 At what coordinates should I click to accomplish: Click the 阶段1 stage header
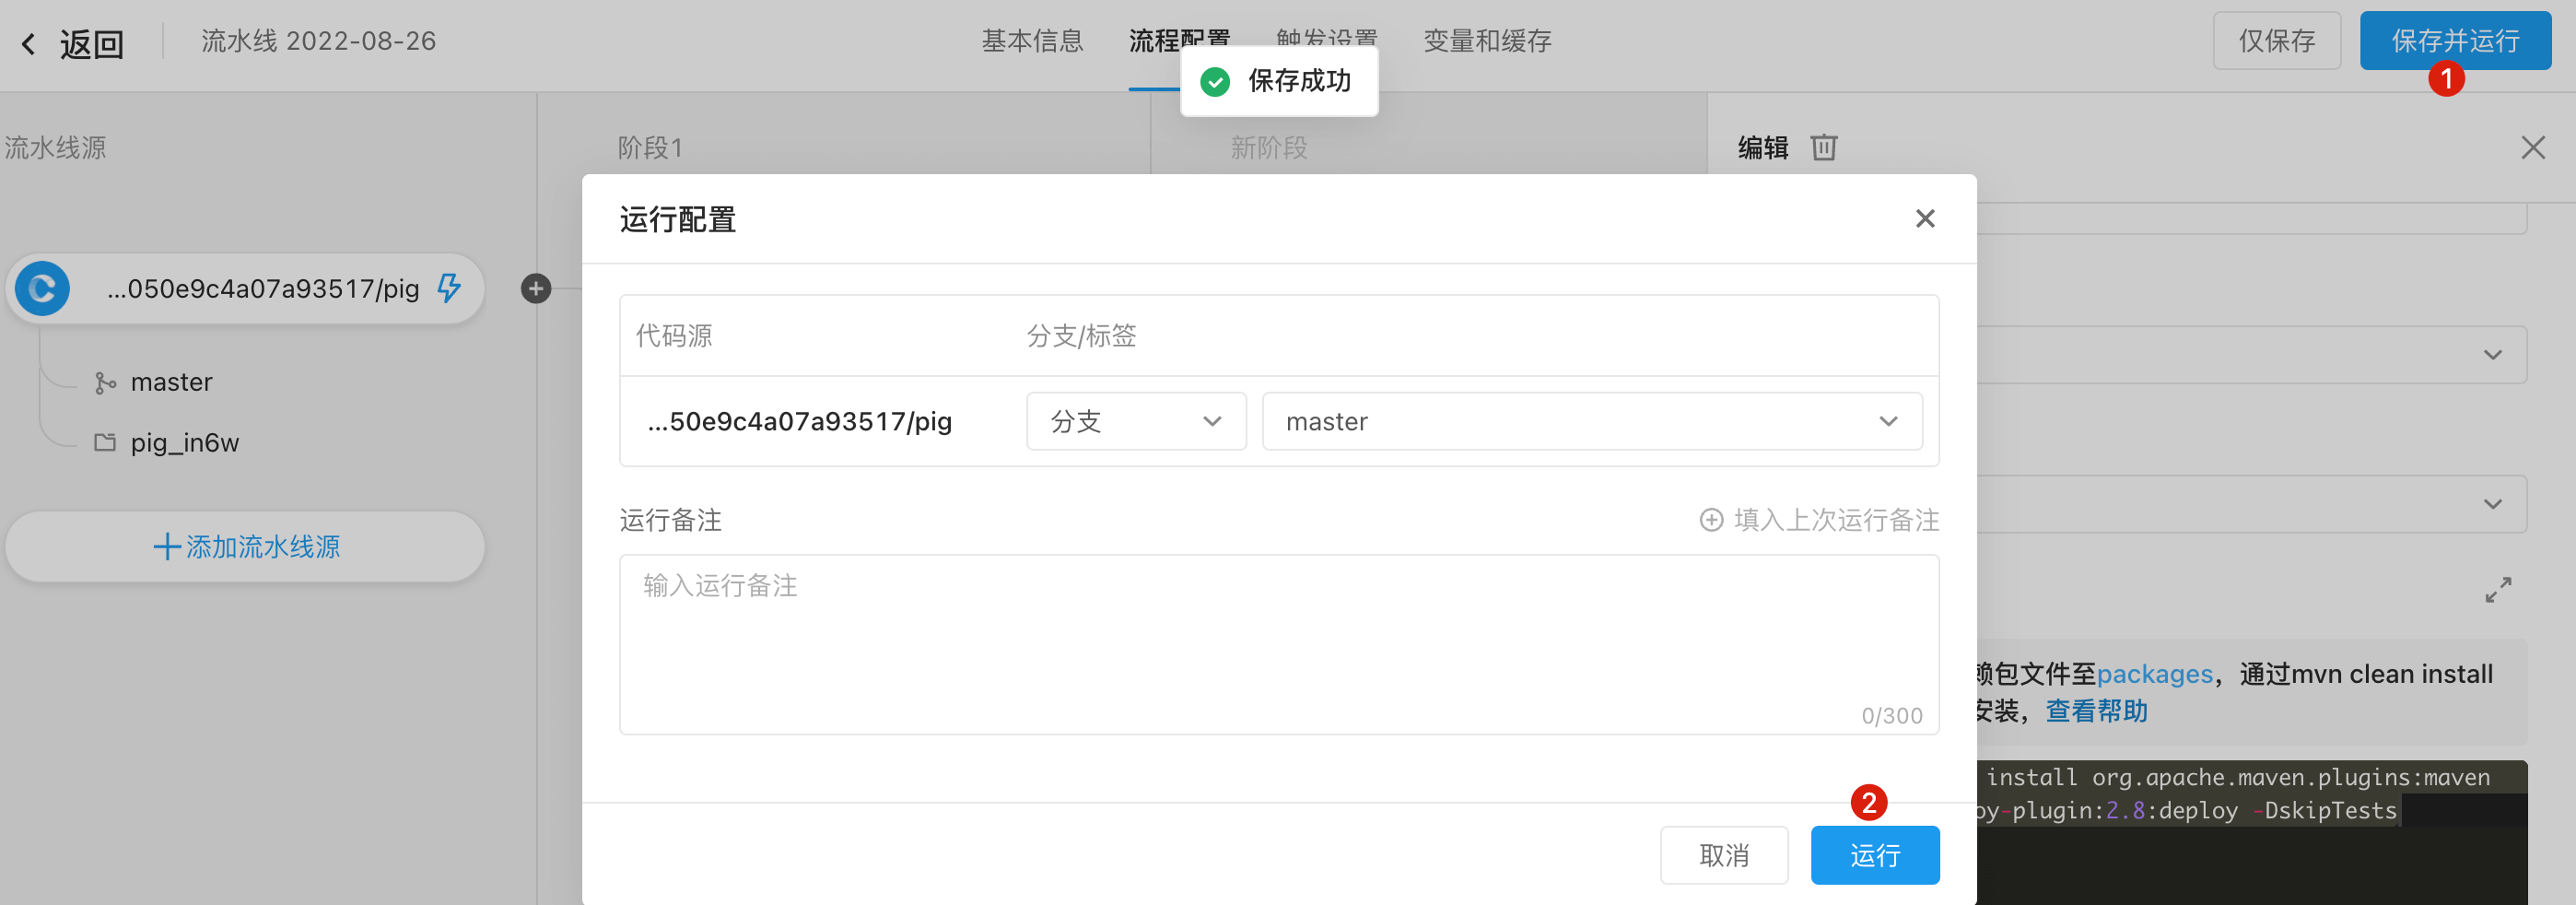(650, 148)
